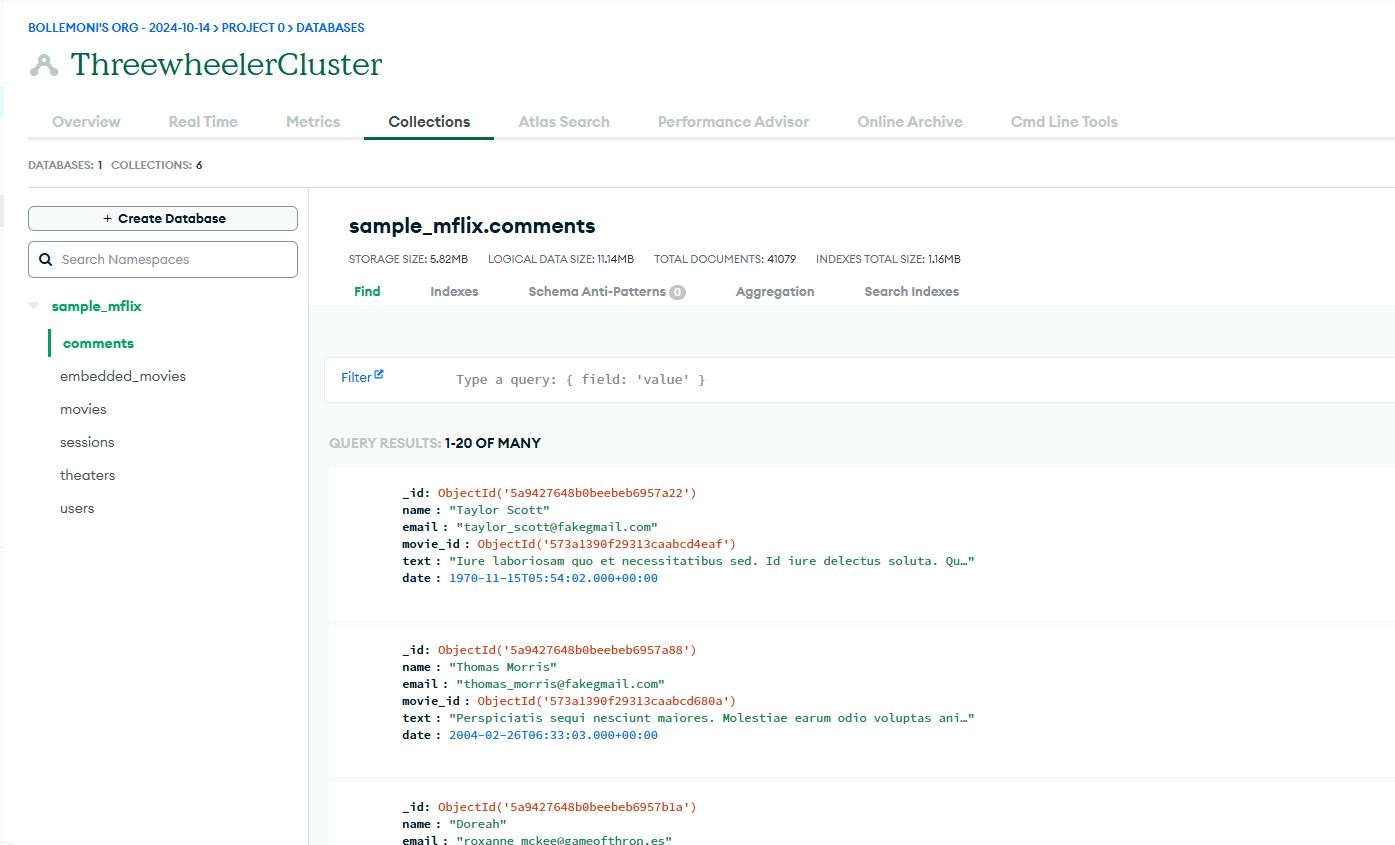Open the theaters collection
Viewport: 1395px width, 845px height.
(88, 475)
